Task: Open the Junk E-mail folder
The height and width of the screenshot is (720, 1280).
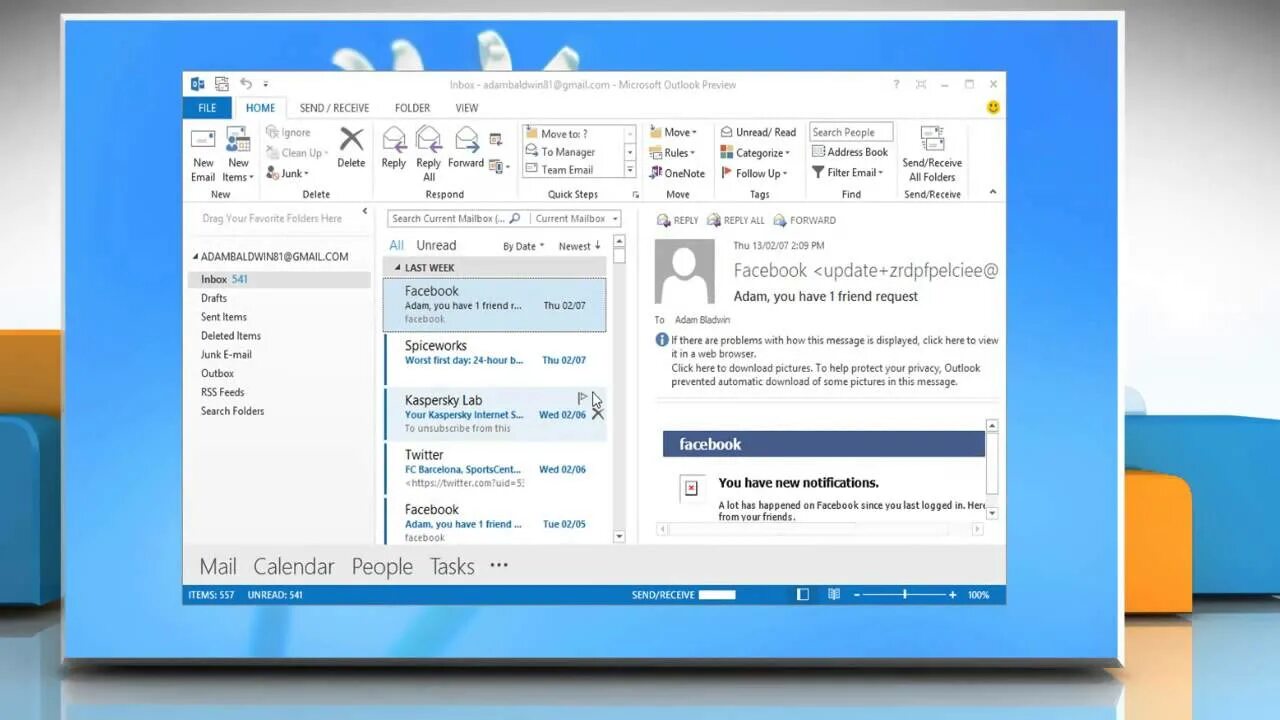Action: coord(226,355)
